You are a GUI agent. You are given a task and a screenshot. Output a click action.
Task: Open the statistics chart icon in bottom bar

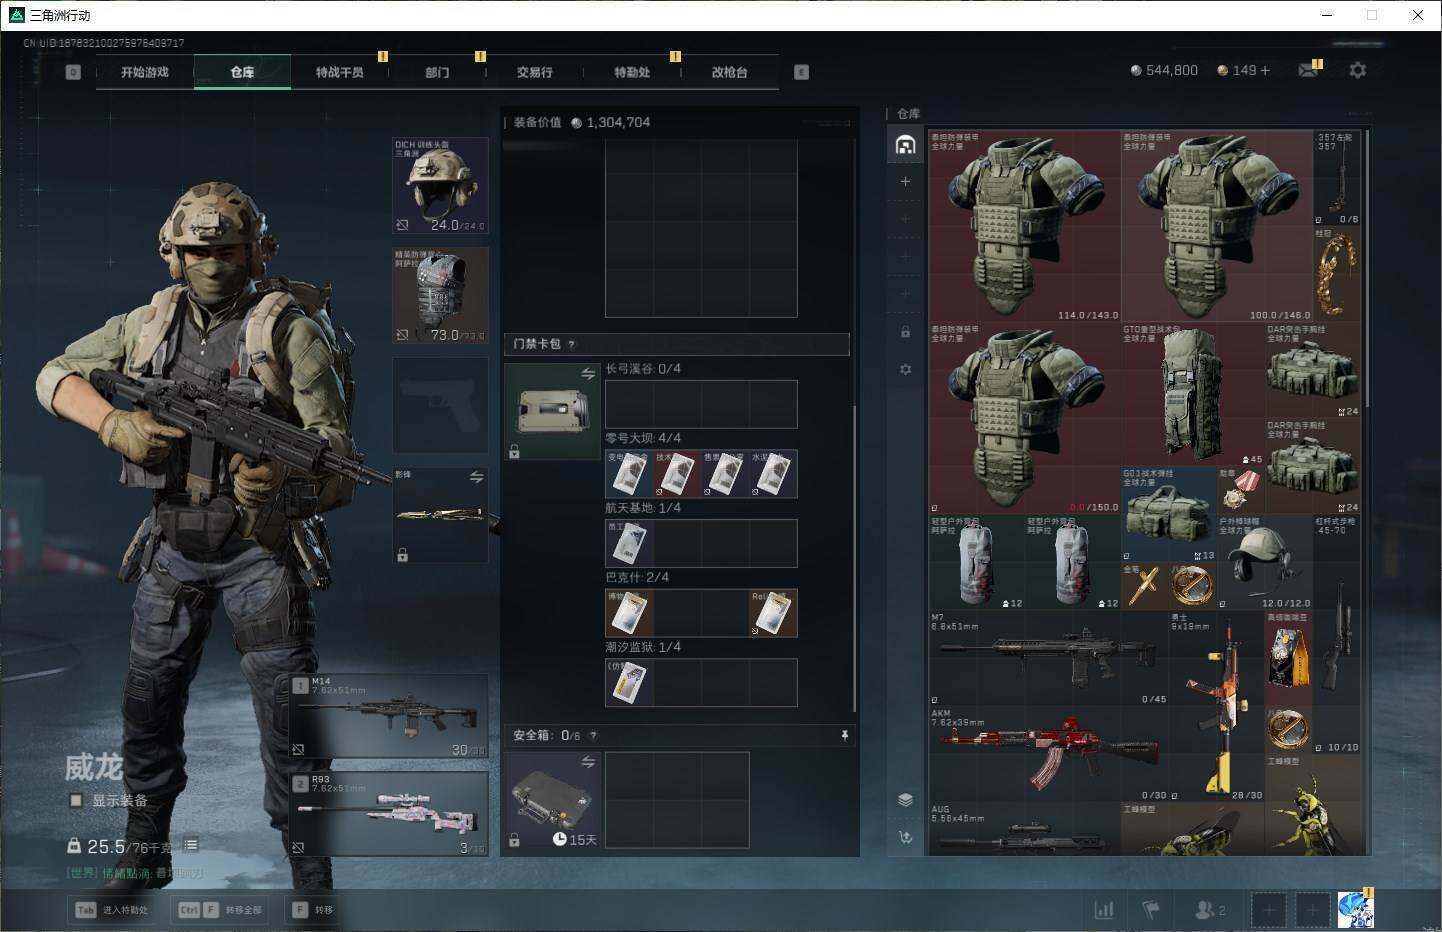[x=1104, y=910]
